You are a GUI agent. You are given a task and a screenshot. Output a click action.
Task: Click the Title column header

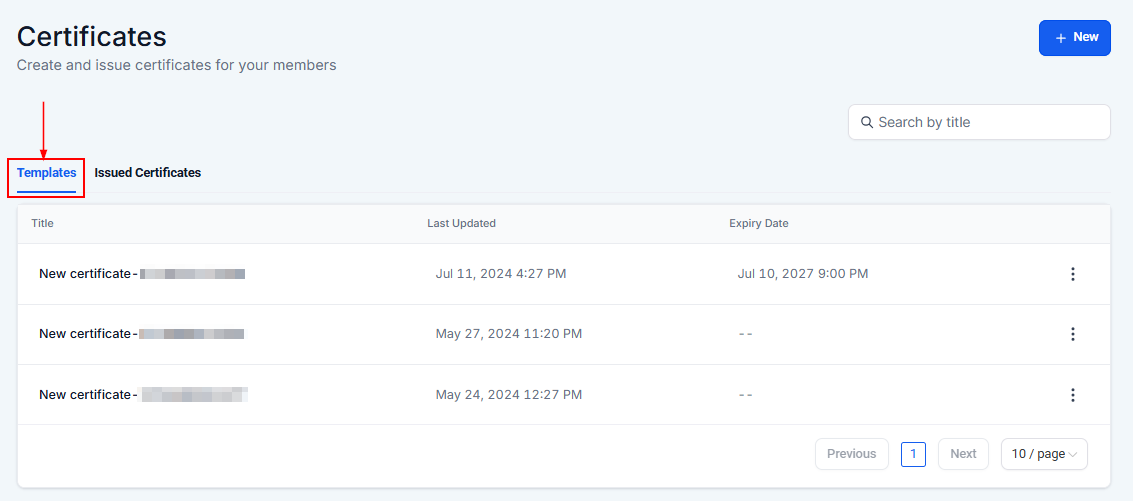pyautogui.click(x=42, y=223)
